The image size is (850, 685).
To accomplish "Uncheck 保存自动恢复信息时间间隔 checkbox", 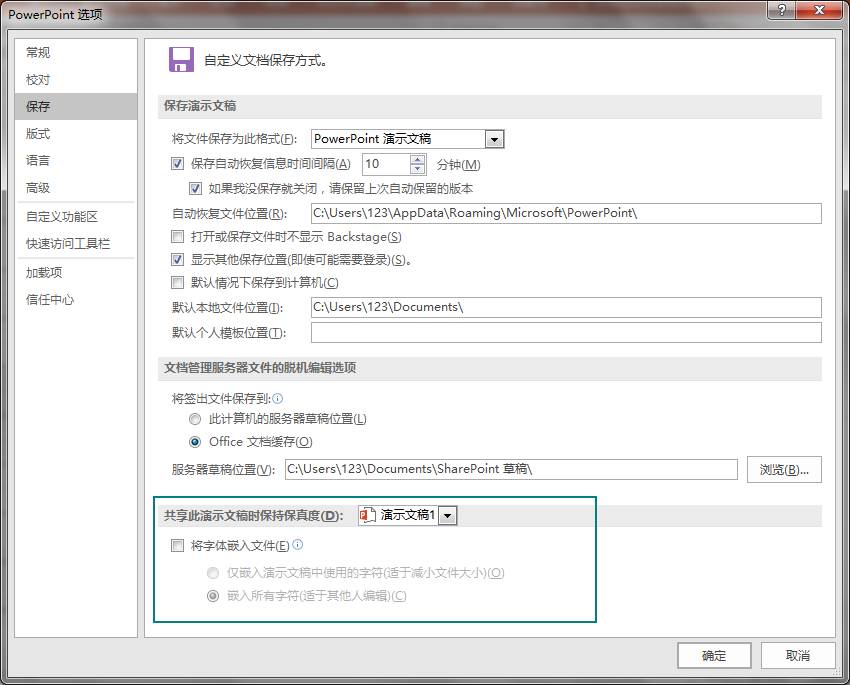I will click(177, 164).
